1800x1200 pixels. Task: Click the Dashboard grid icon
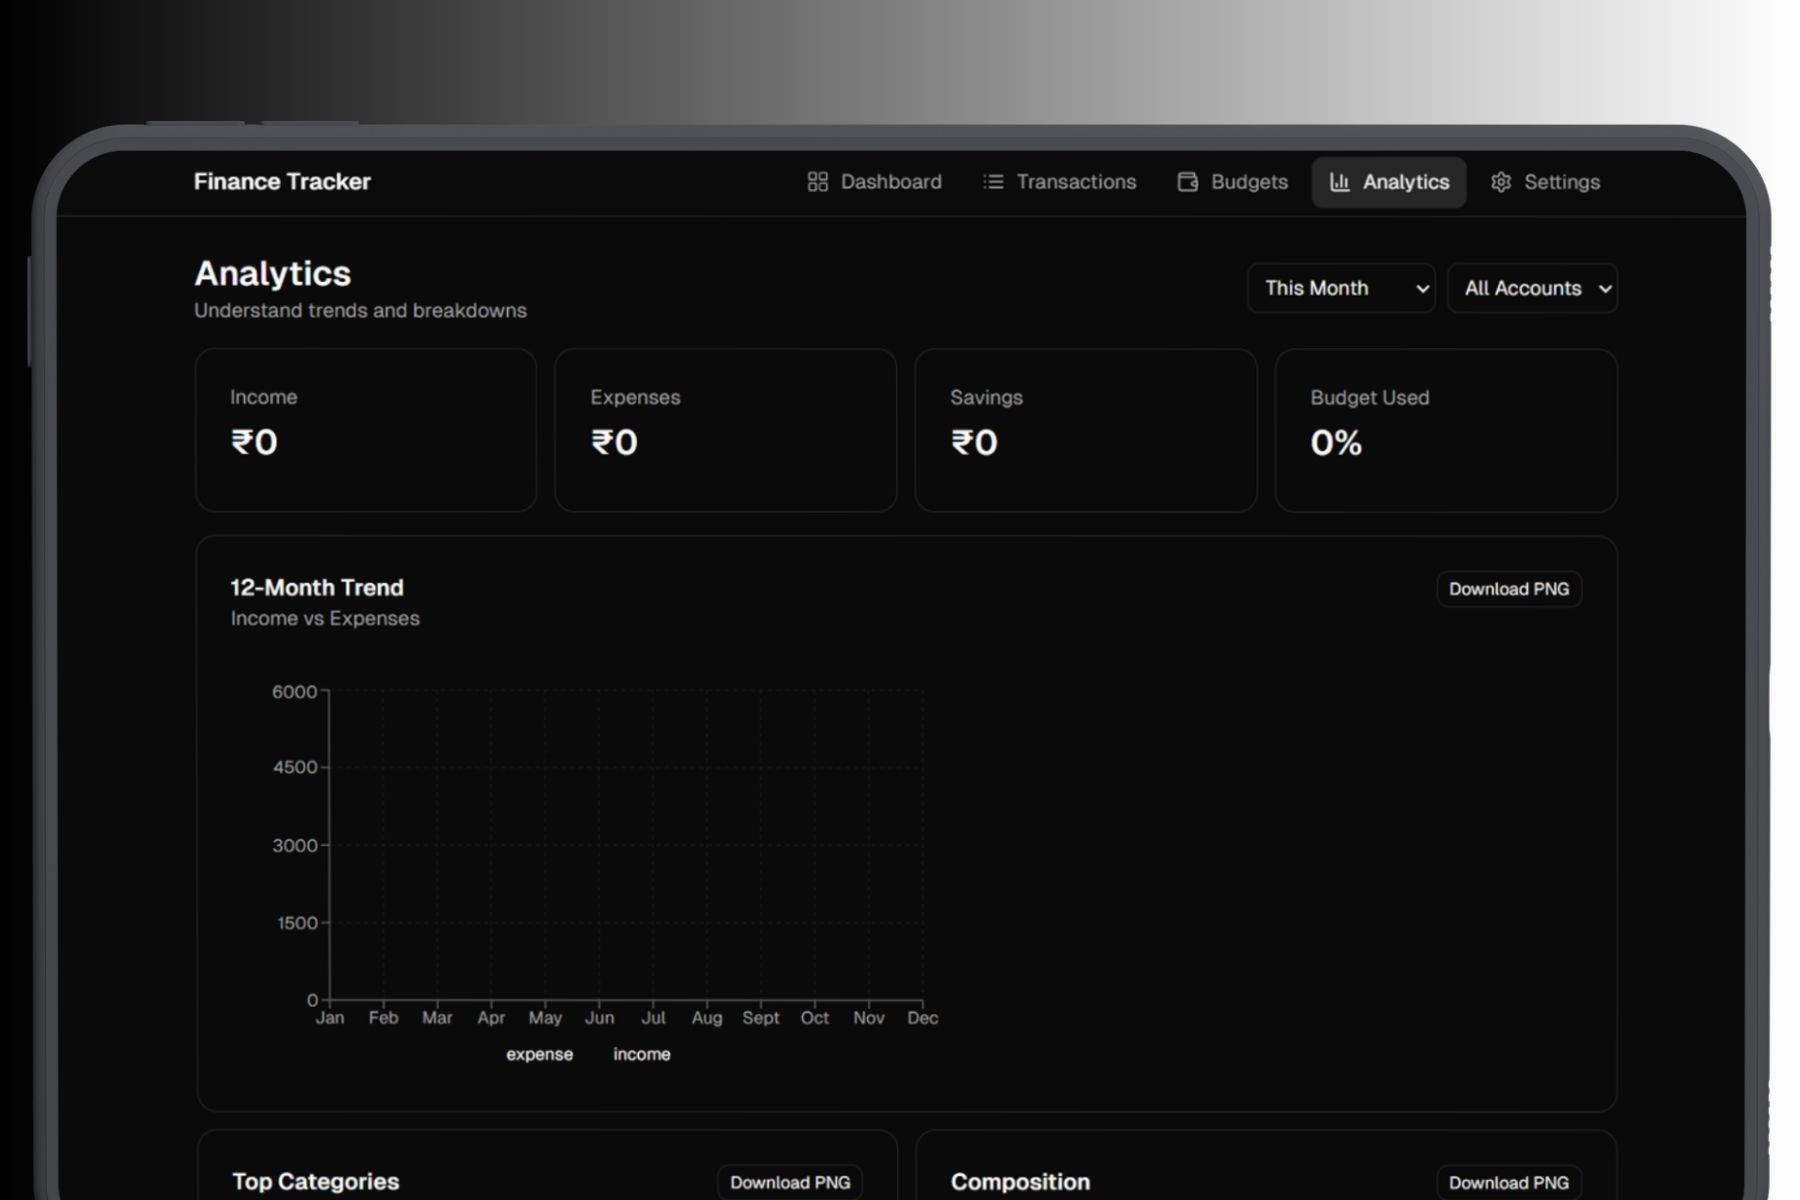817,182
